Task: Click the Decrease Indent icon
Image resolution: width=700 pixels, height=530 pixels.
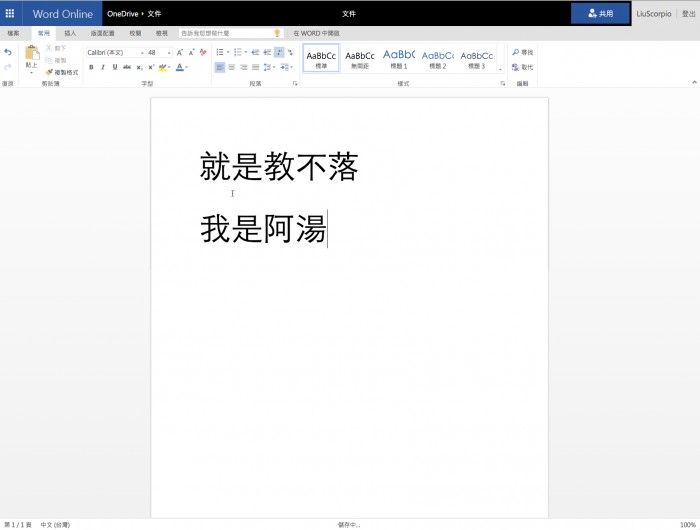Action: tap(255, 52)
